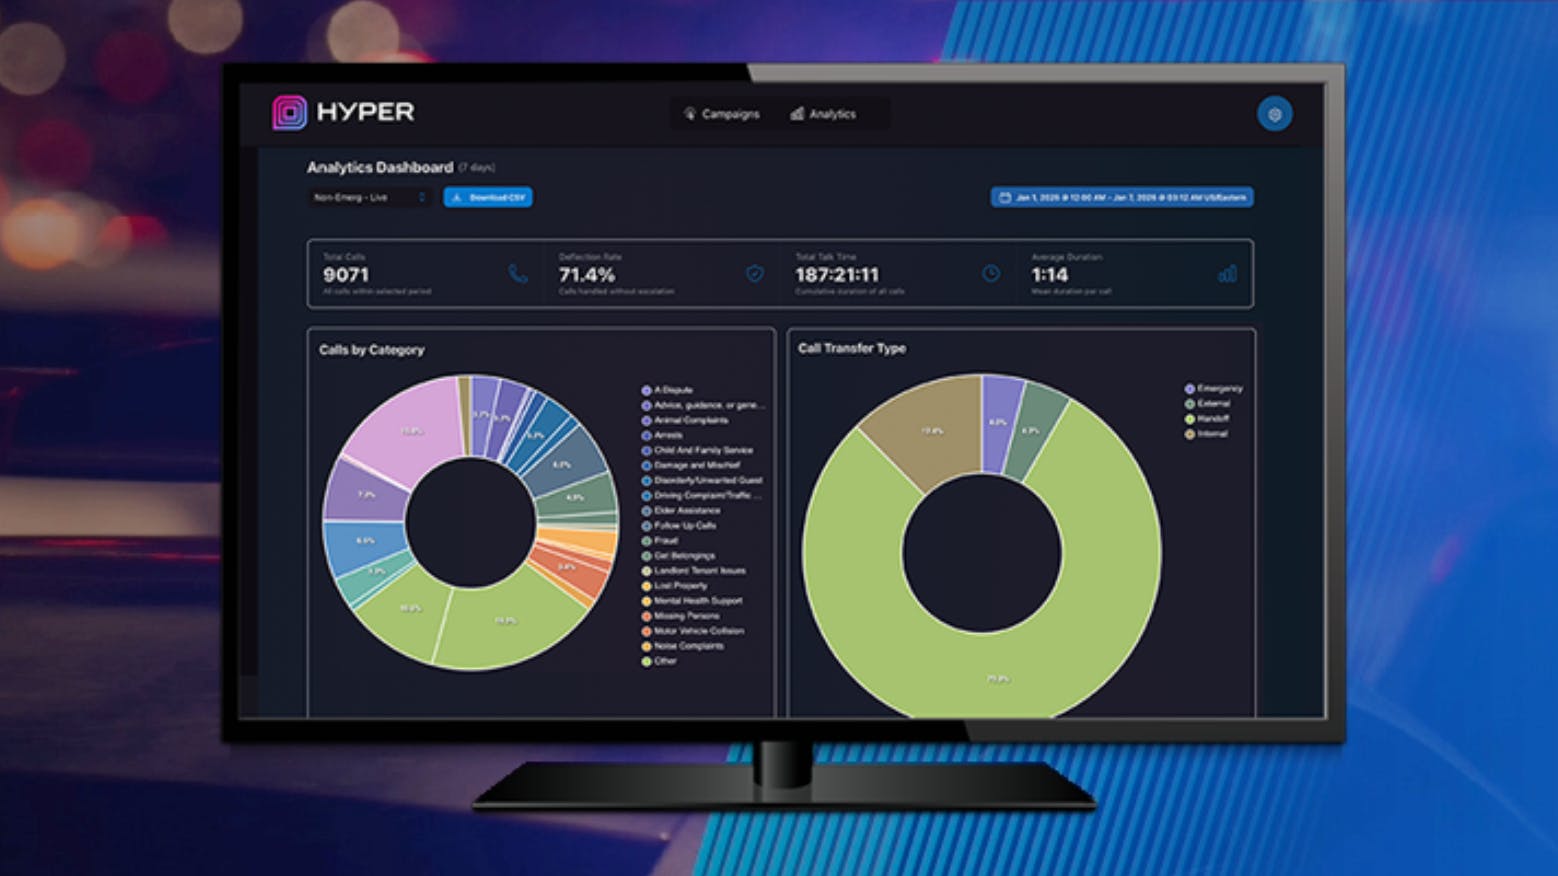Click the bar chart icon beside Average Duration

coord(1227,274)
